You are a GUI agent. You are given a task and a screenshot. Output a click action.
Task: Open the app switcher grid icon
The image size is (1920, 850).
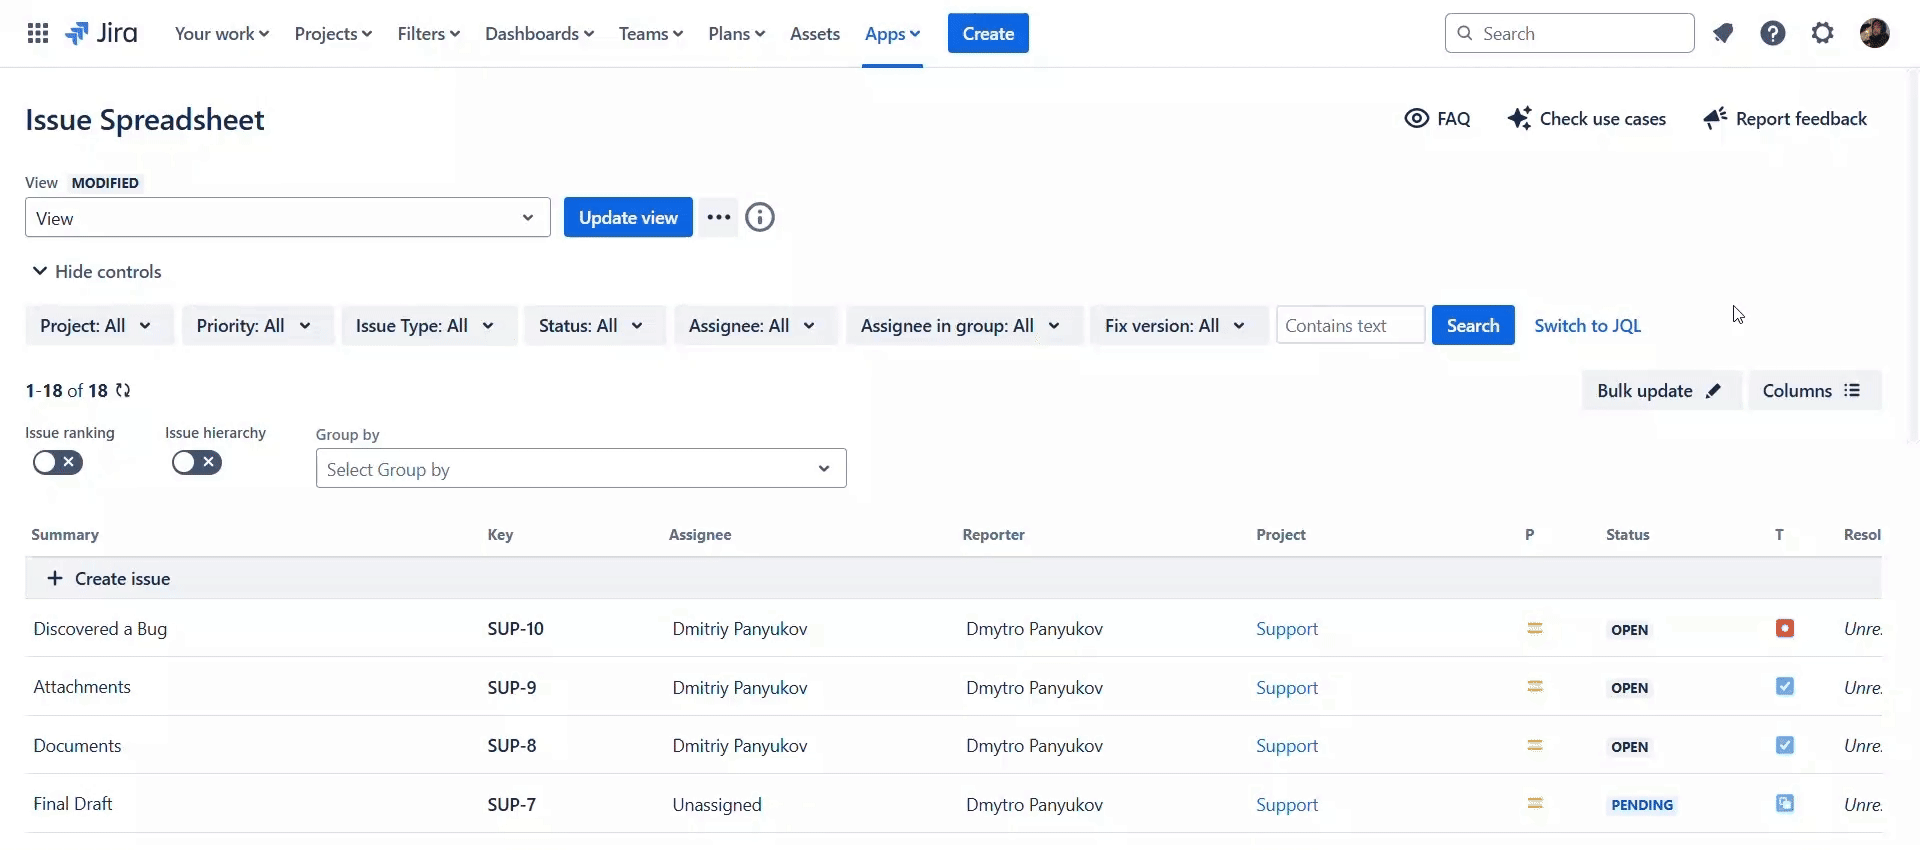pos(38,34)
